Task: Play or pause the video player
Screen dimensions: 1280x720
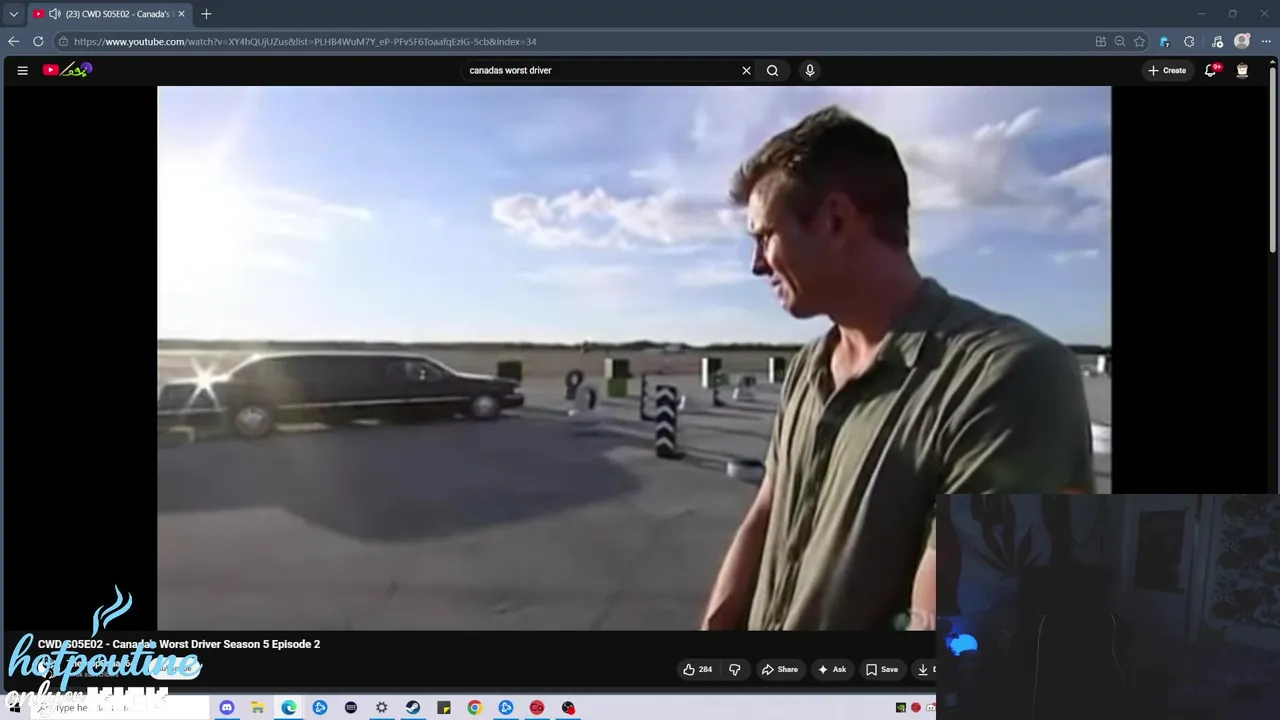Action: (x=634, y=358)
